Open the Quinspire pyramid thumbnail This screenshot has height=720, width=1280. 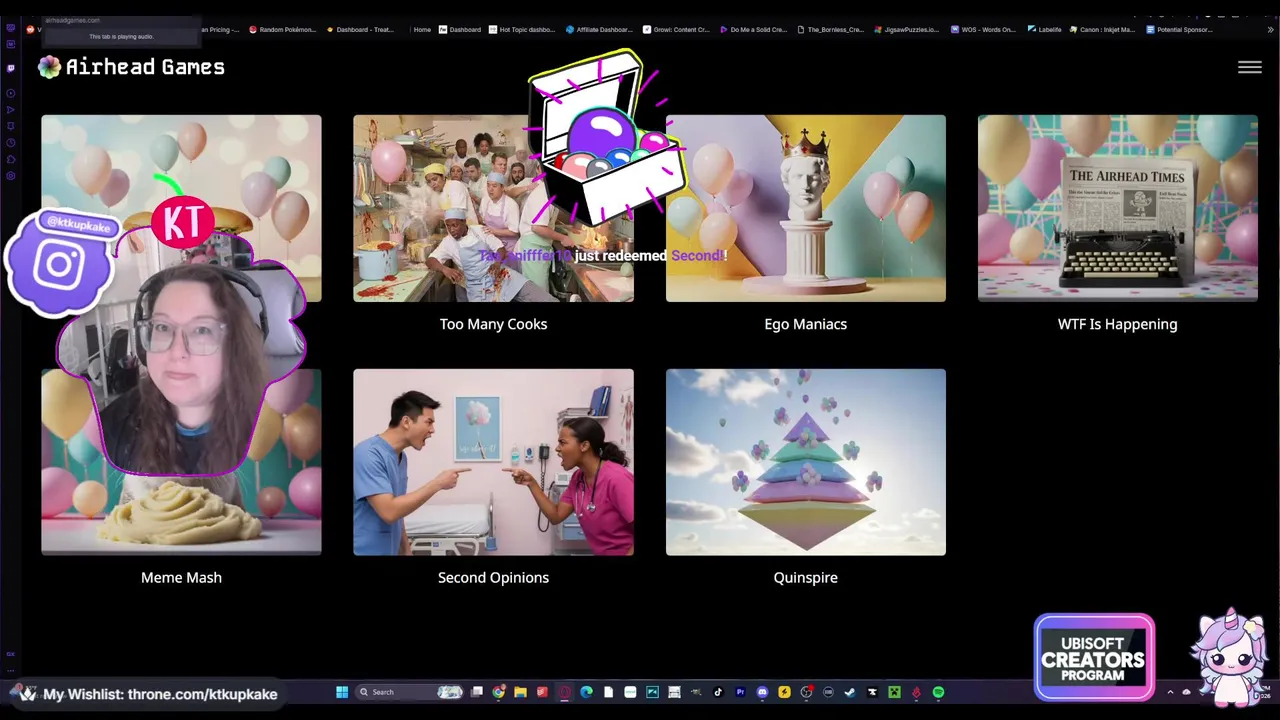(805, 462)
